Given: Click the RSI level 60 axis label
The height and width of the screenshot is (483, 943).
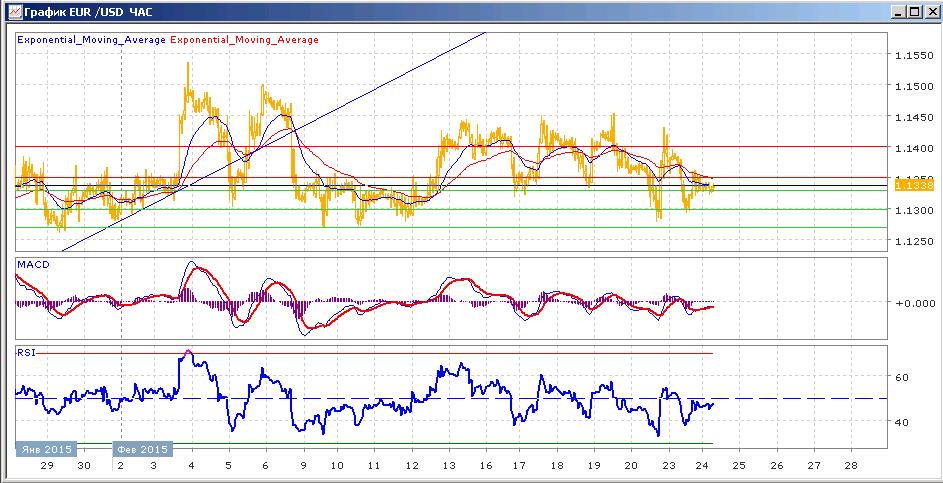Looking at the screenshot, I should (x=902, y=377).
